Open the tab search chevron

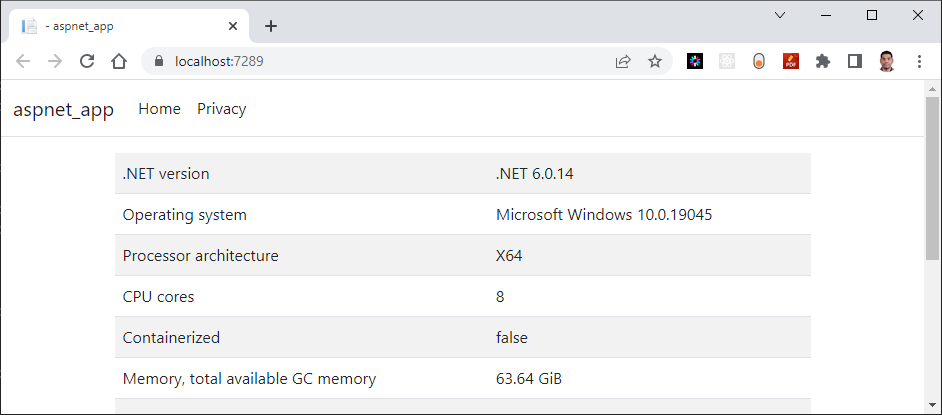780,16
